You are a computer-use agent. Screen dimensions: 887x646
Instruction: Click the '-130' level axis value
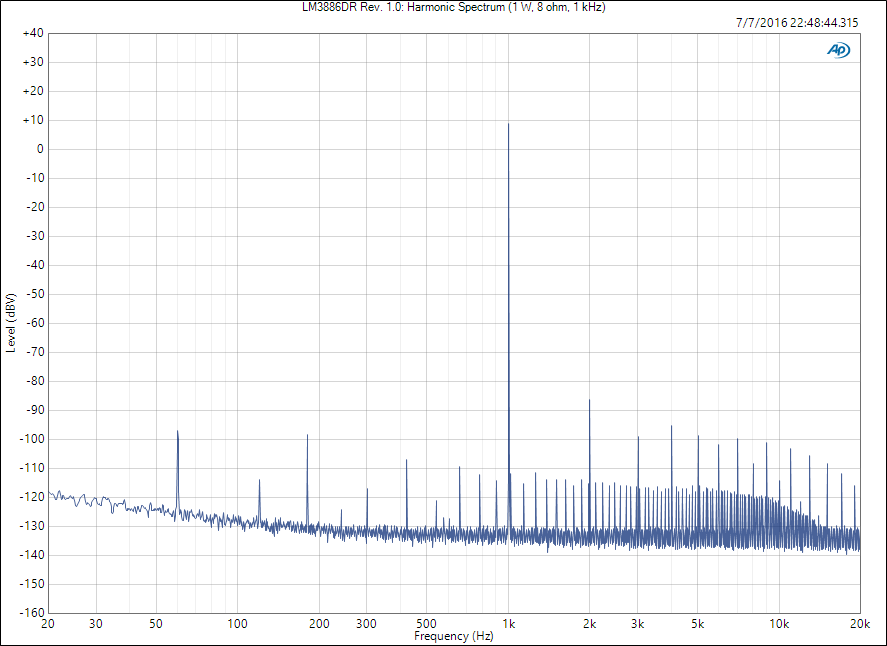pos(32,526)
